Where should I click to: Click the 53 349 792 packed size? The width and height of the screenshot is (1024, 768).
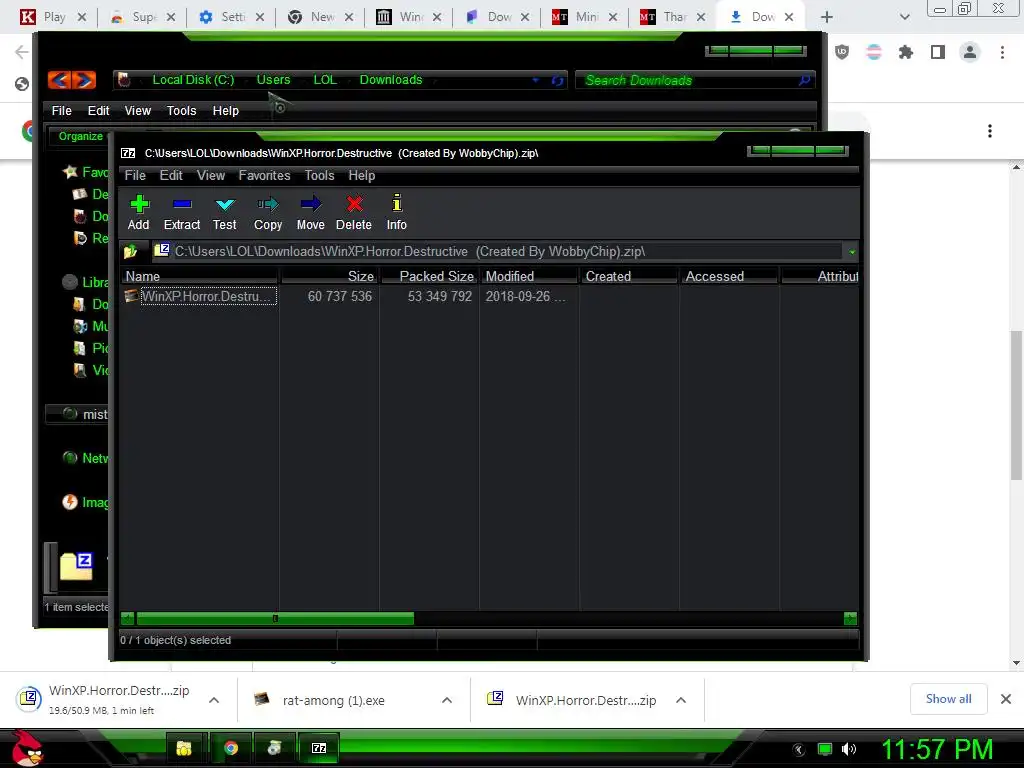(x=440, y=296)
